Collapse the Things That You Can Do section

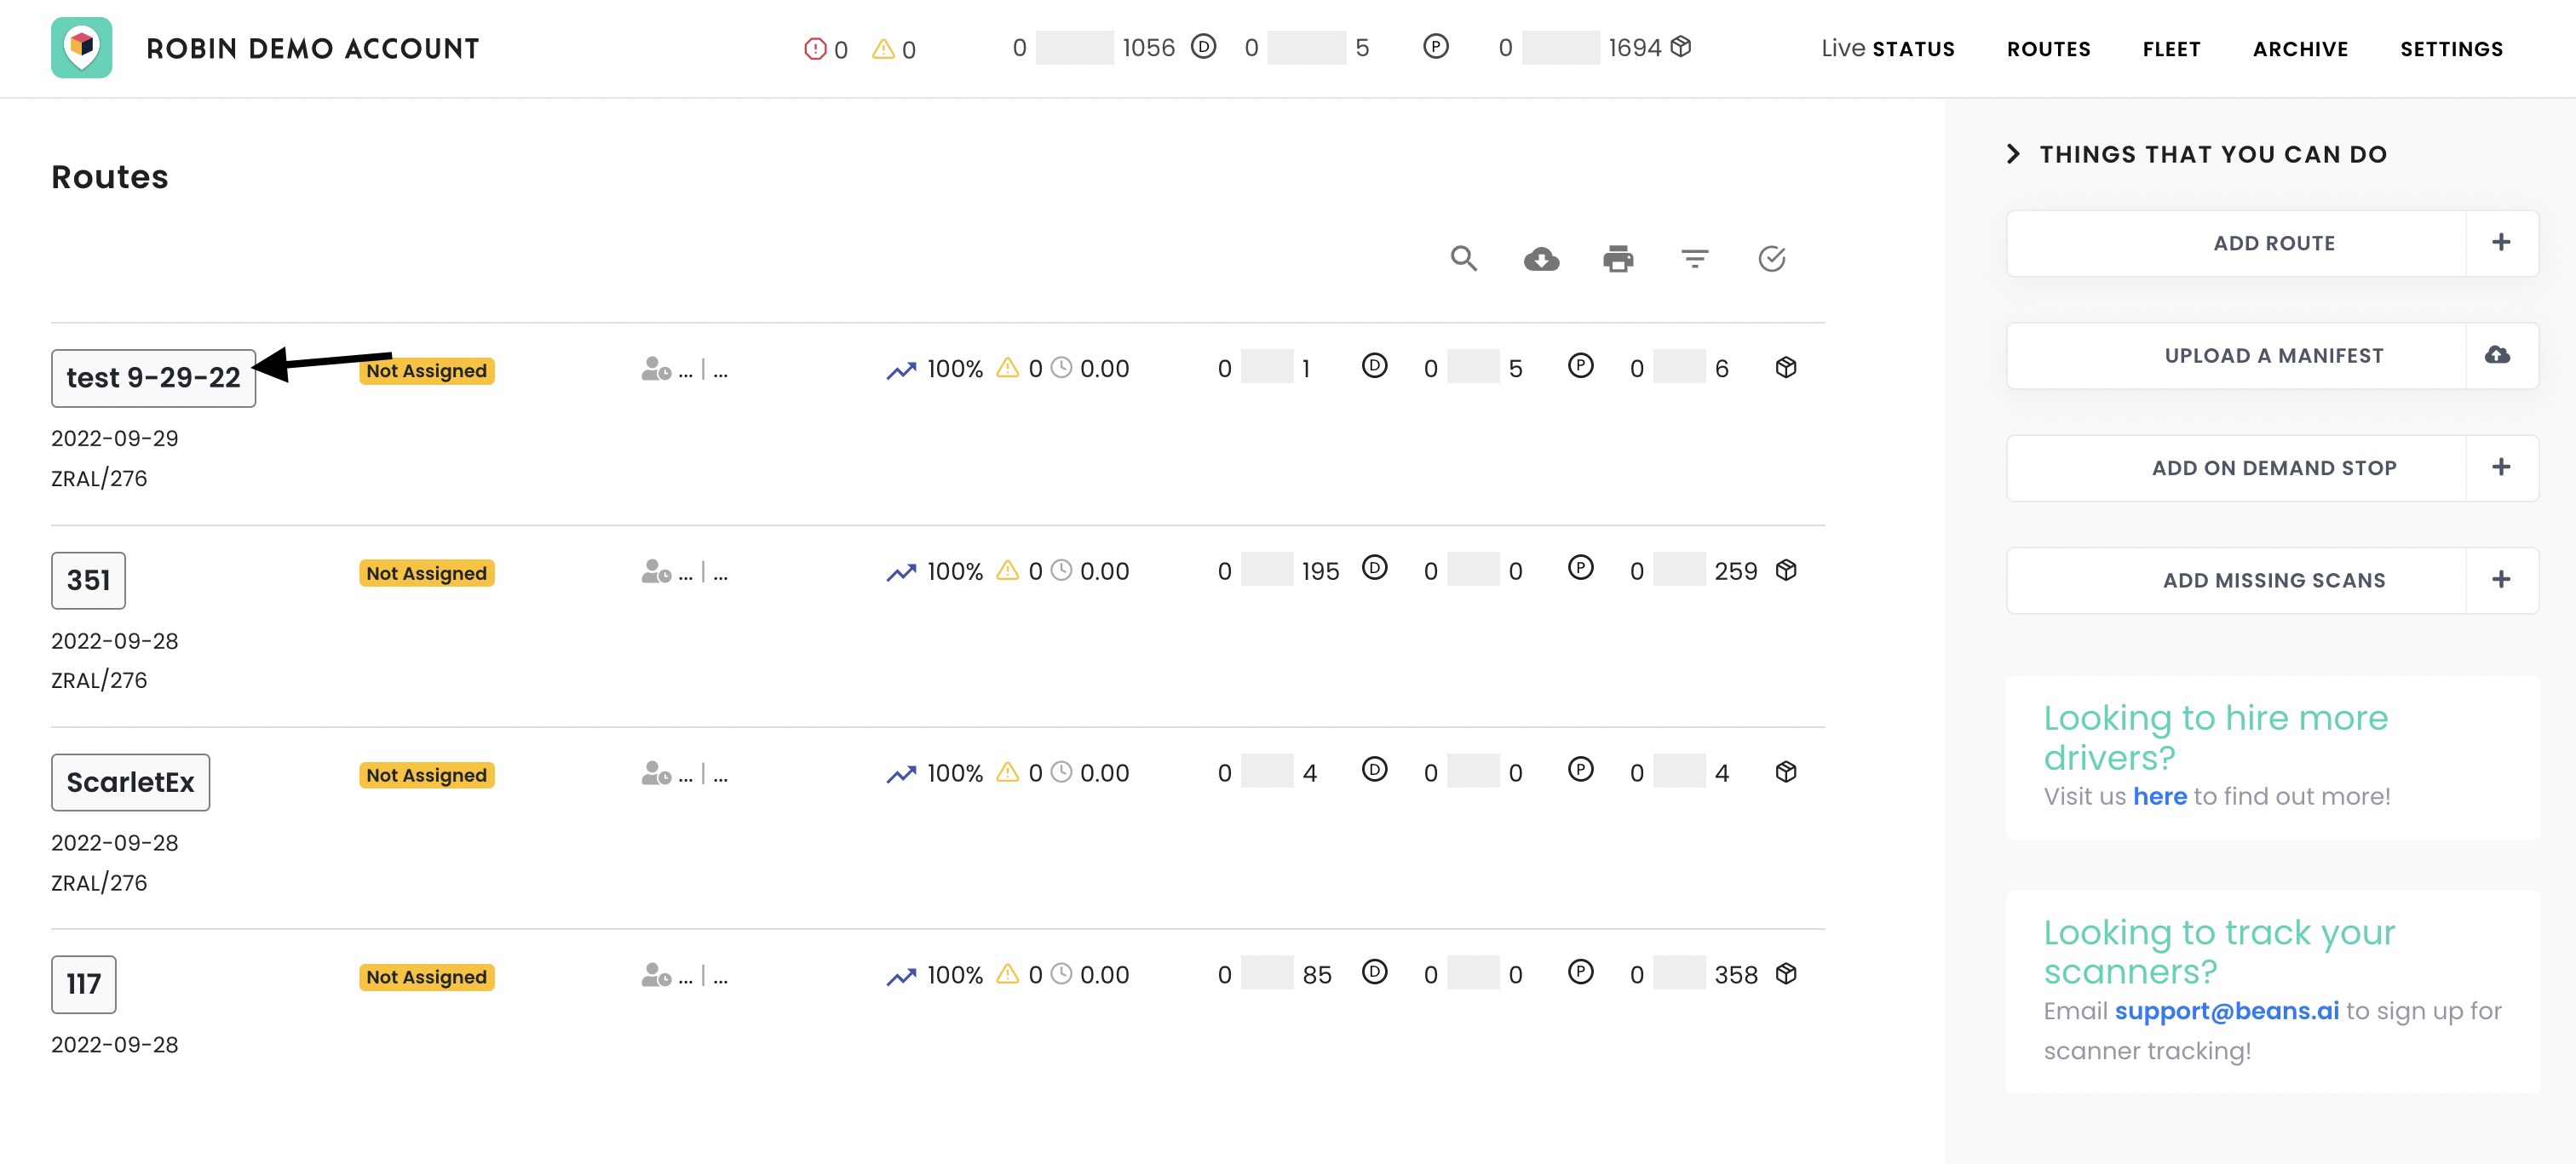pos(2013,154)
